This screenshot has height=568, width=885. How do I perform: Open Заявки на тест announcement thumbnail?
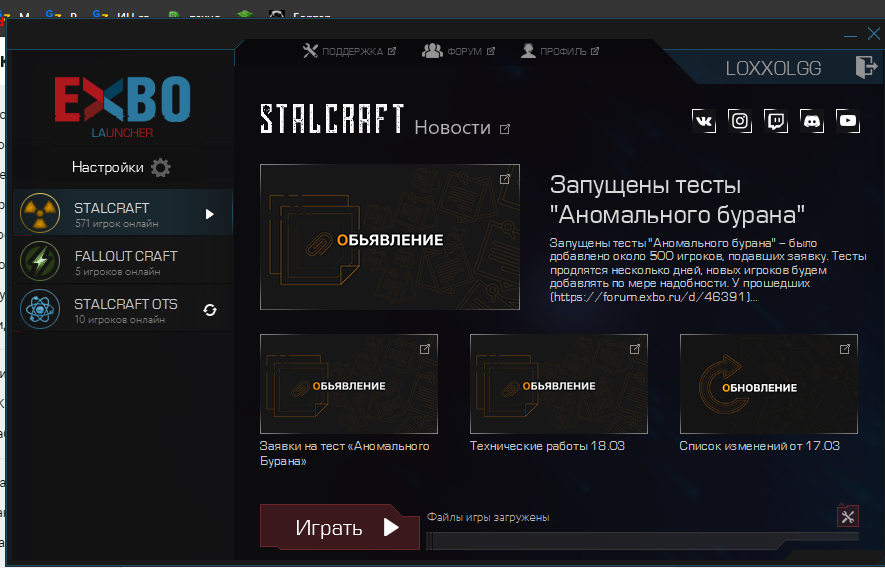click(349, 384)
